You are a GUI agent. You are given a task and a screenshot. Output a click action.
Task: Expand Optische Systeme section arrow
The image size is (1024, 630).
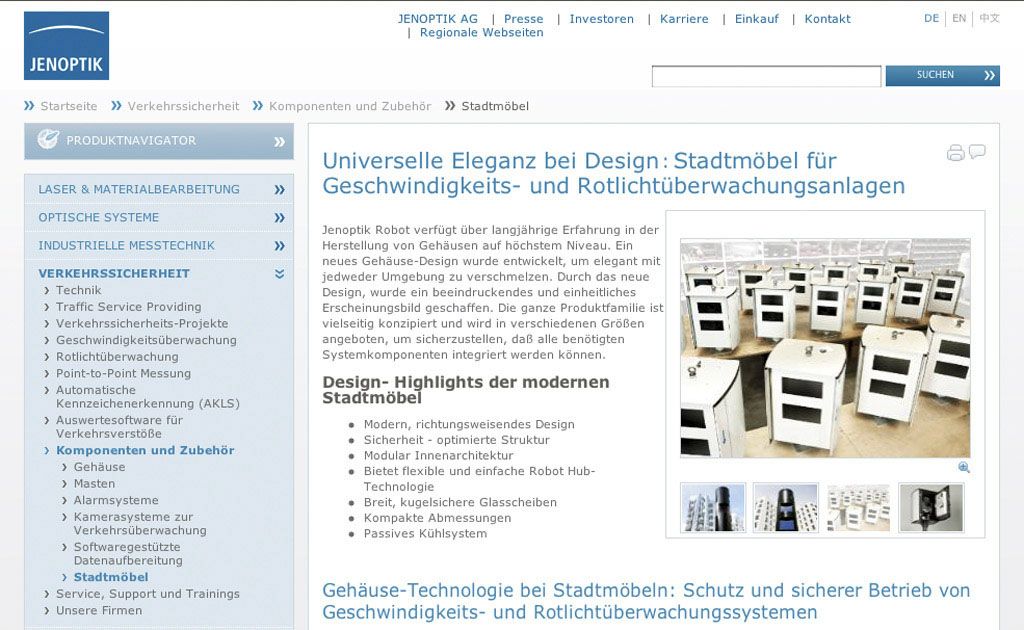point(280,217)
